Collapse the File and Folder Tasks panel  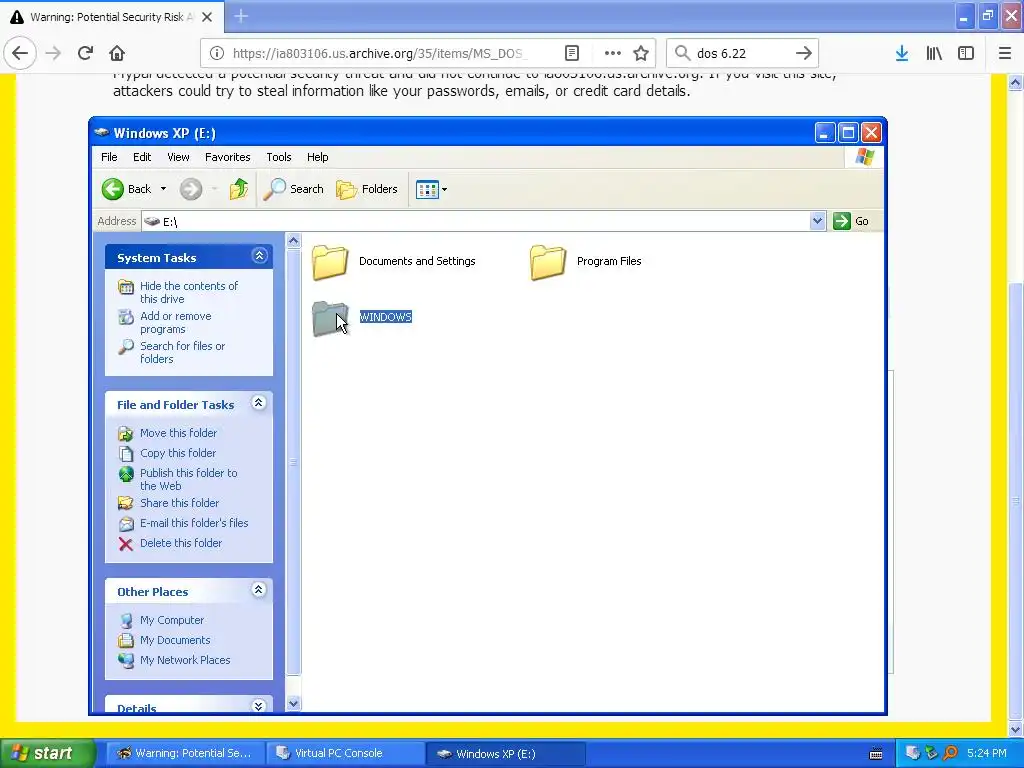tap(259, 403)
